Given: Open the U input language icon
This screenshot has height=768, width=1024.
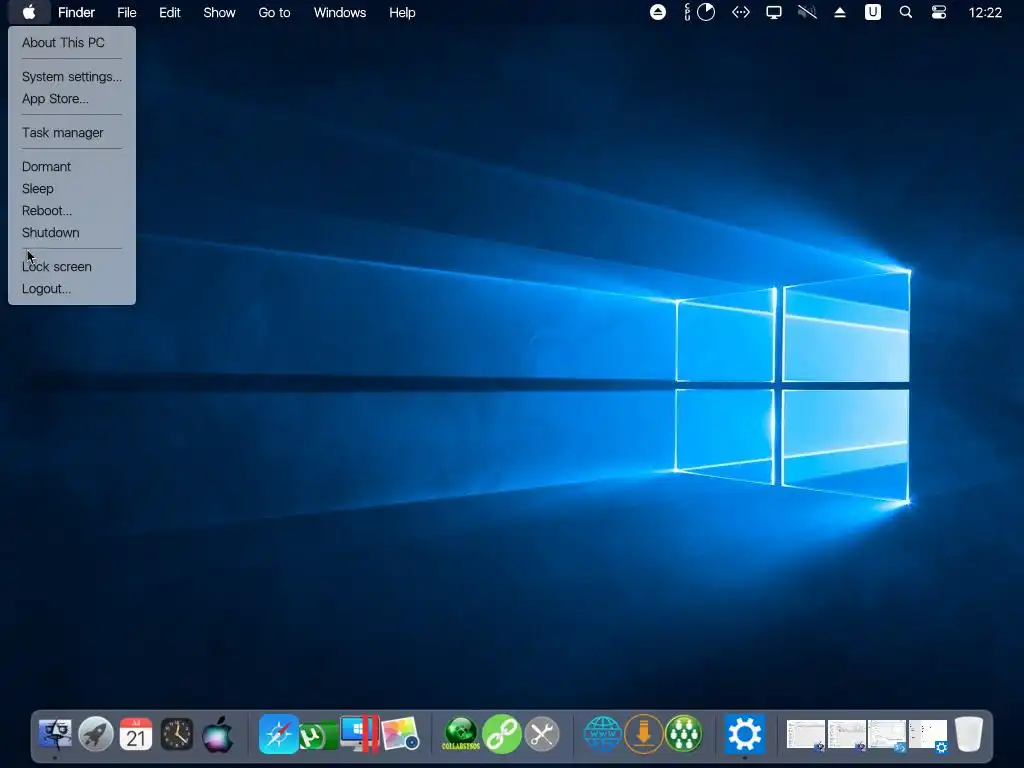Looking at the screenshot, I should tap(872, 12).
